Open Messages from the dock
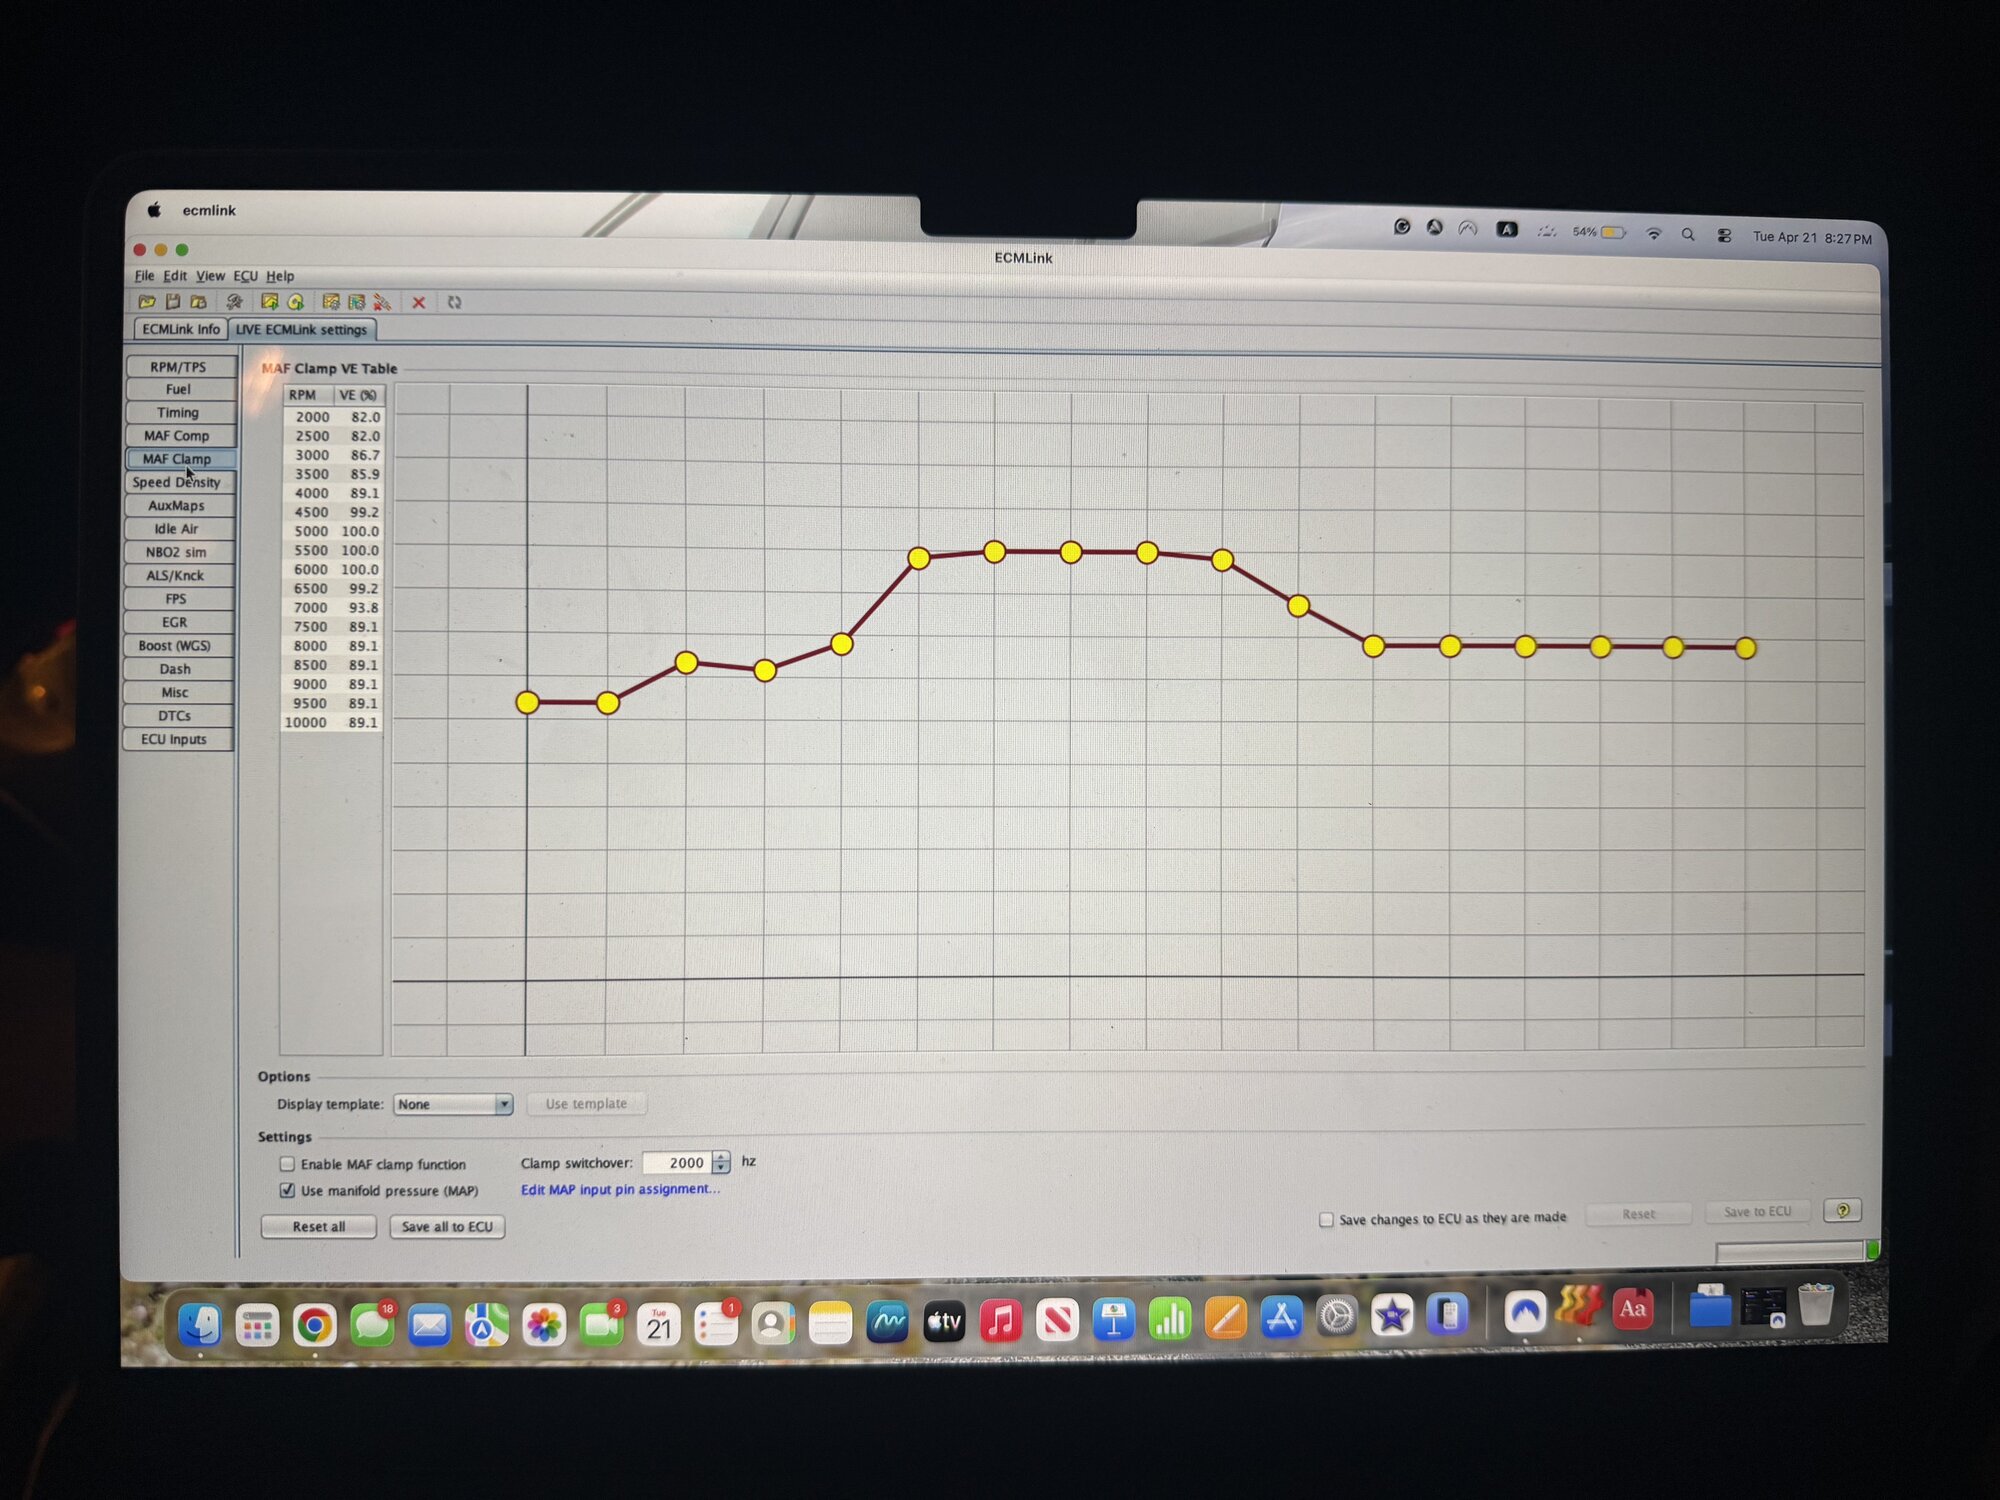Screen dimensions: 2000x1500 coord(372,1326)
